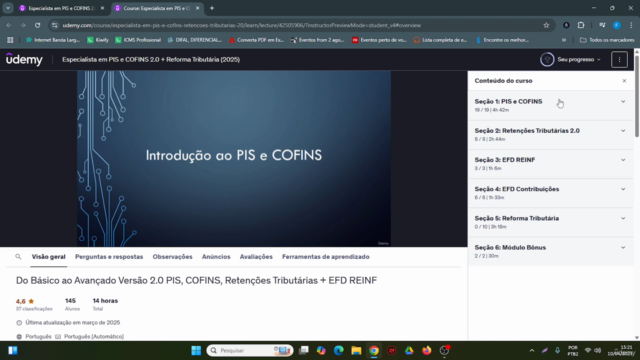Viewport: 640px width, 360px height.
Task: Click the Udemy logo
Action: (x=24, y=60)
